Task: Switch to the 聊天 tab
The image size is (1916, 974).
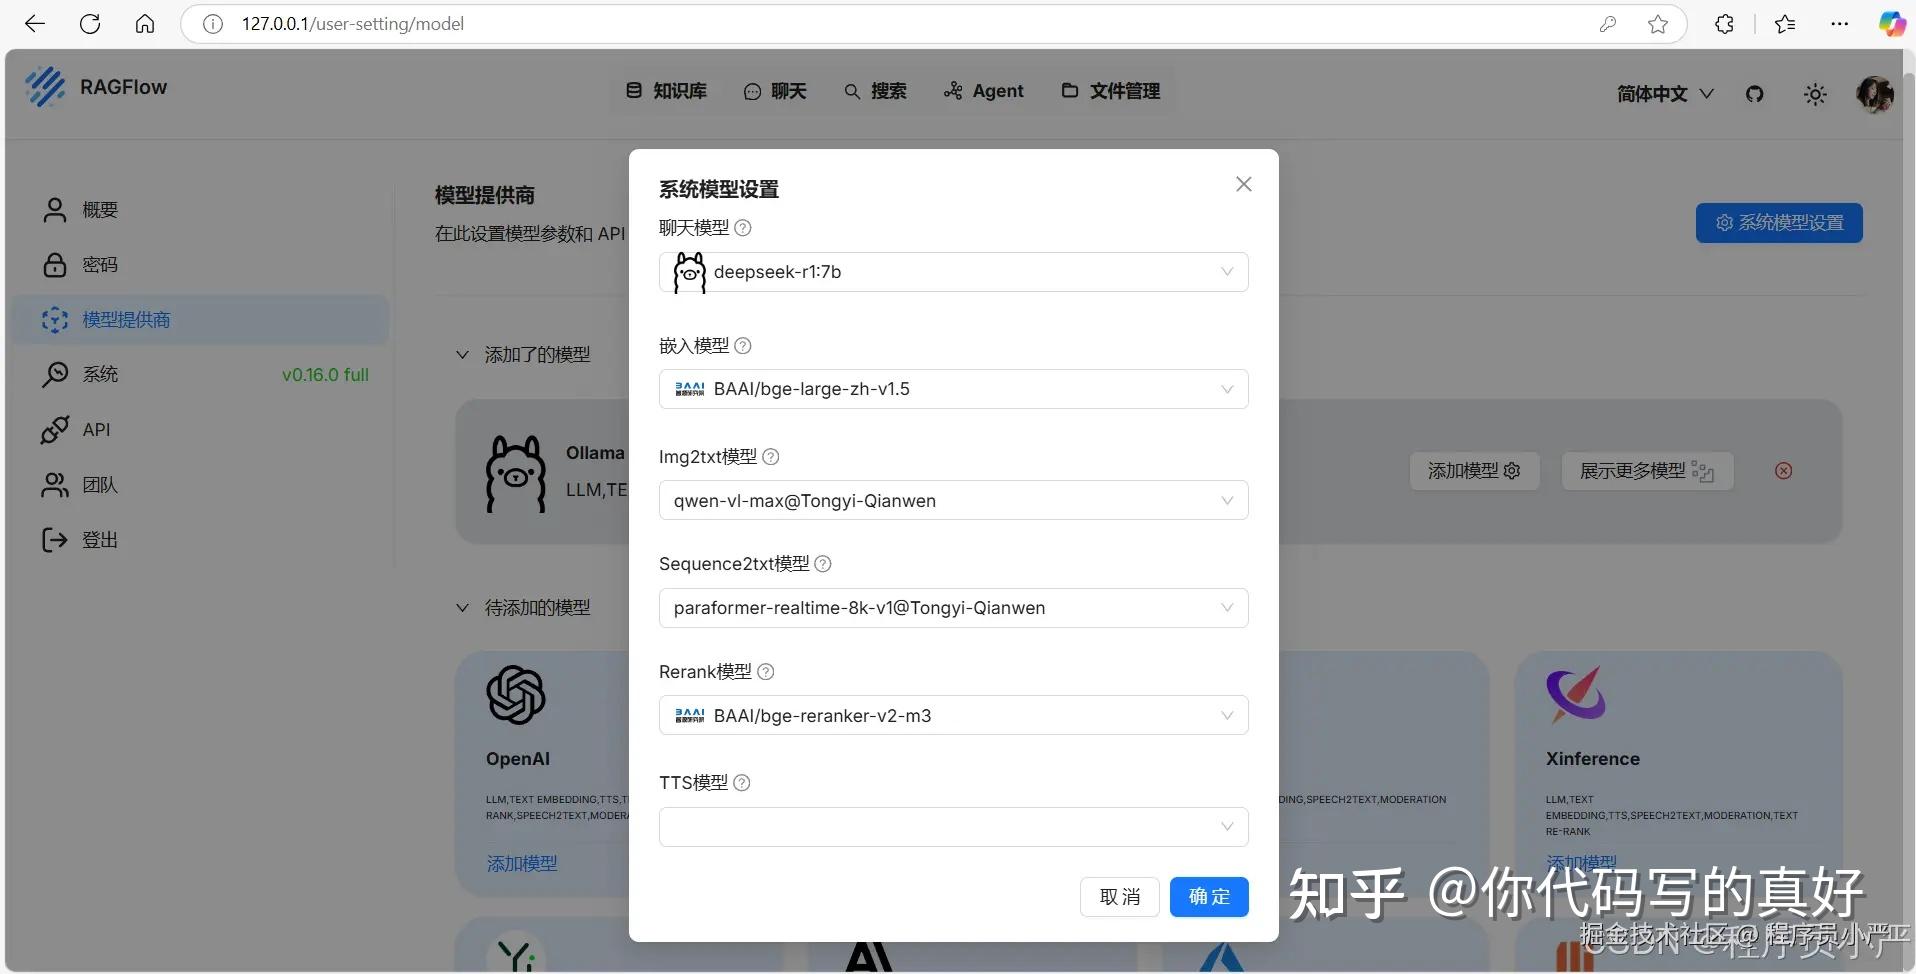Action: 775,91
